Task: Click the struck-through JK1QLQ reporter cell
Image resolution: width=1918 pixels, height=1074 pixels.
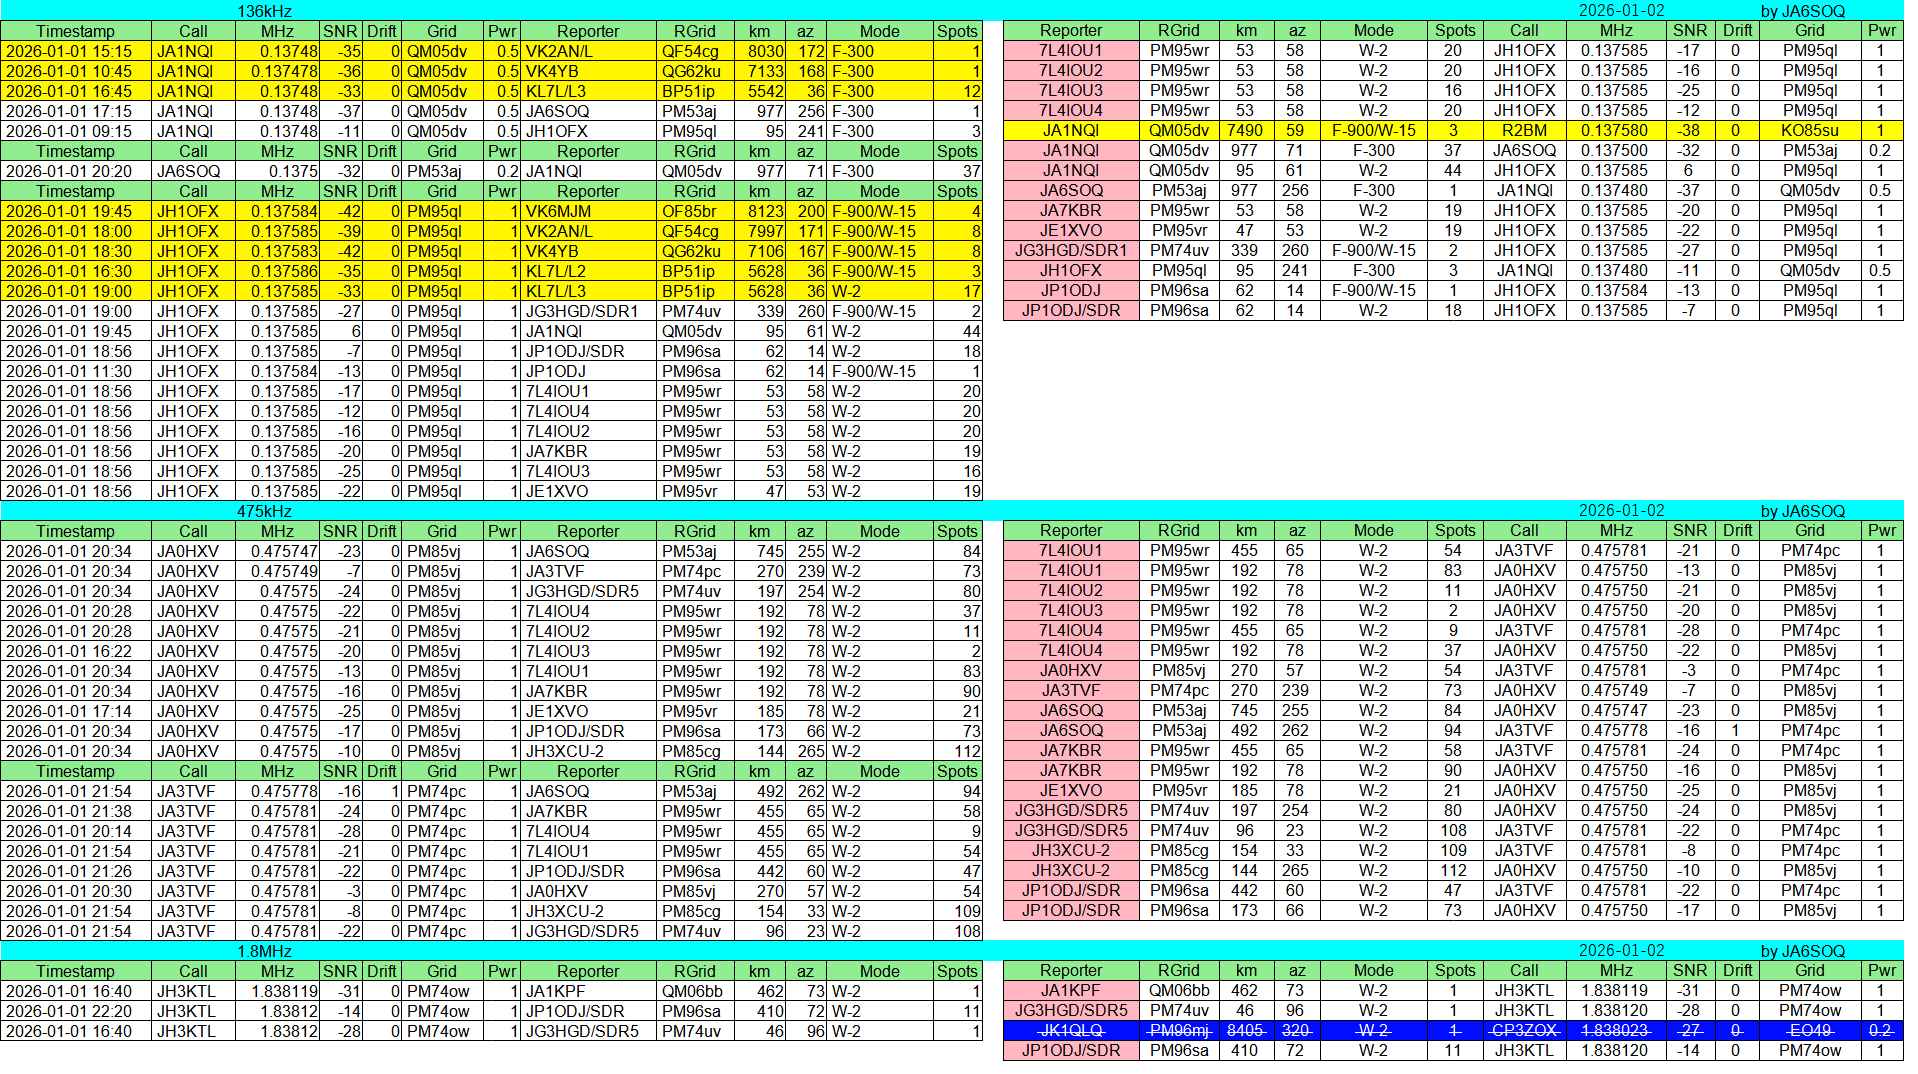Action: click(1070, 1030)
